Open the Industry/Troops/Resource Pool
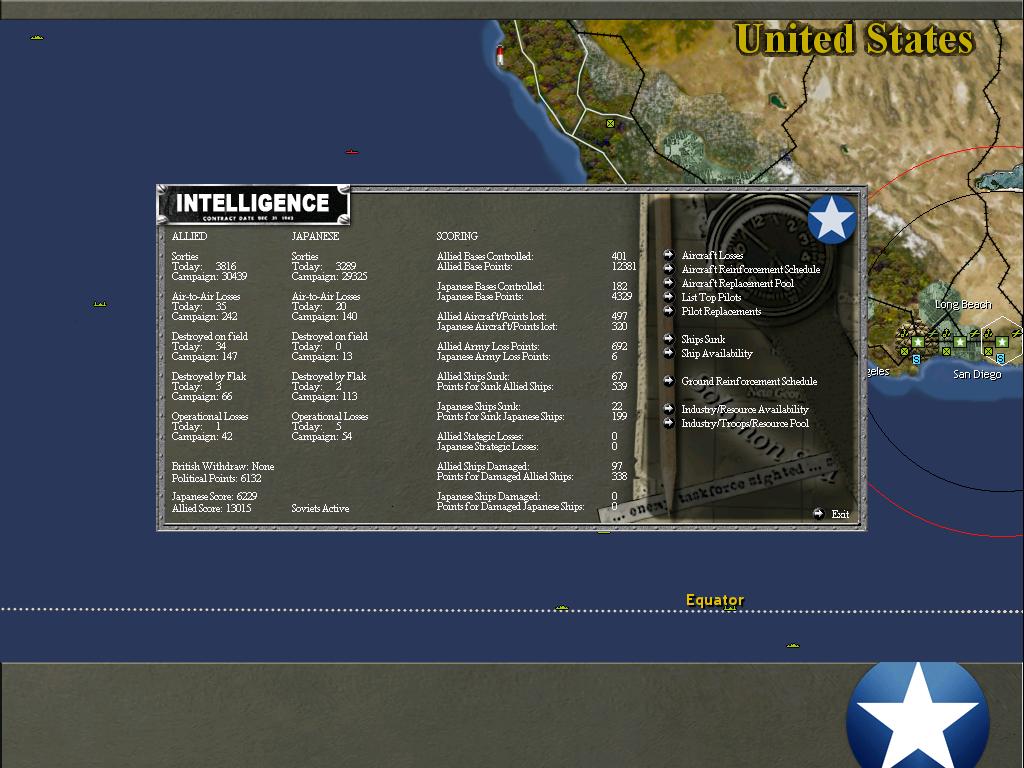 (x=744, y=423)
